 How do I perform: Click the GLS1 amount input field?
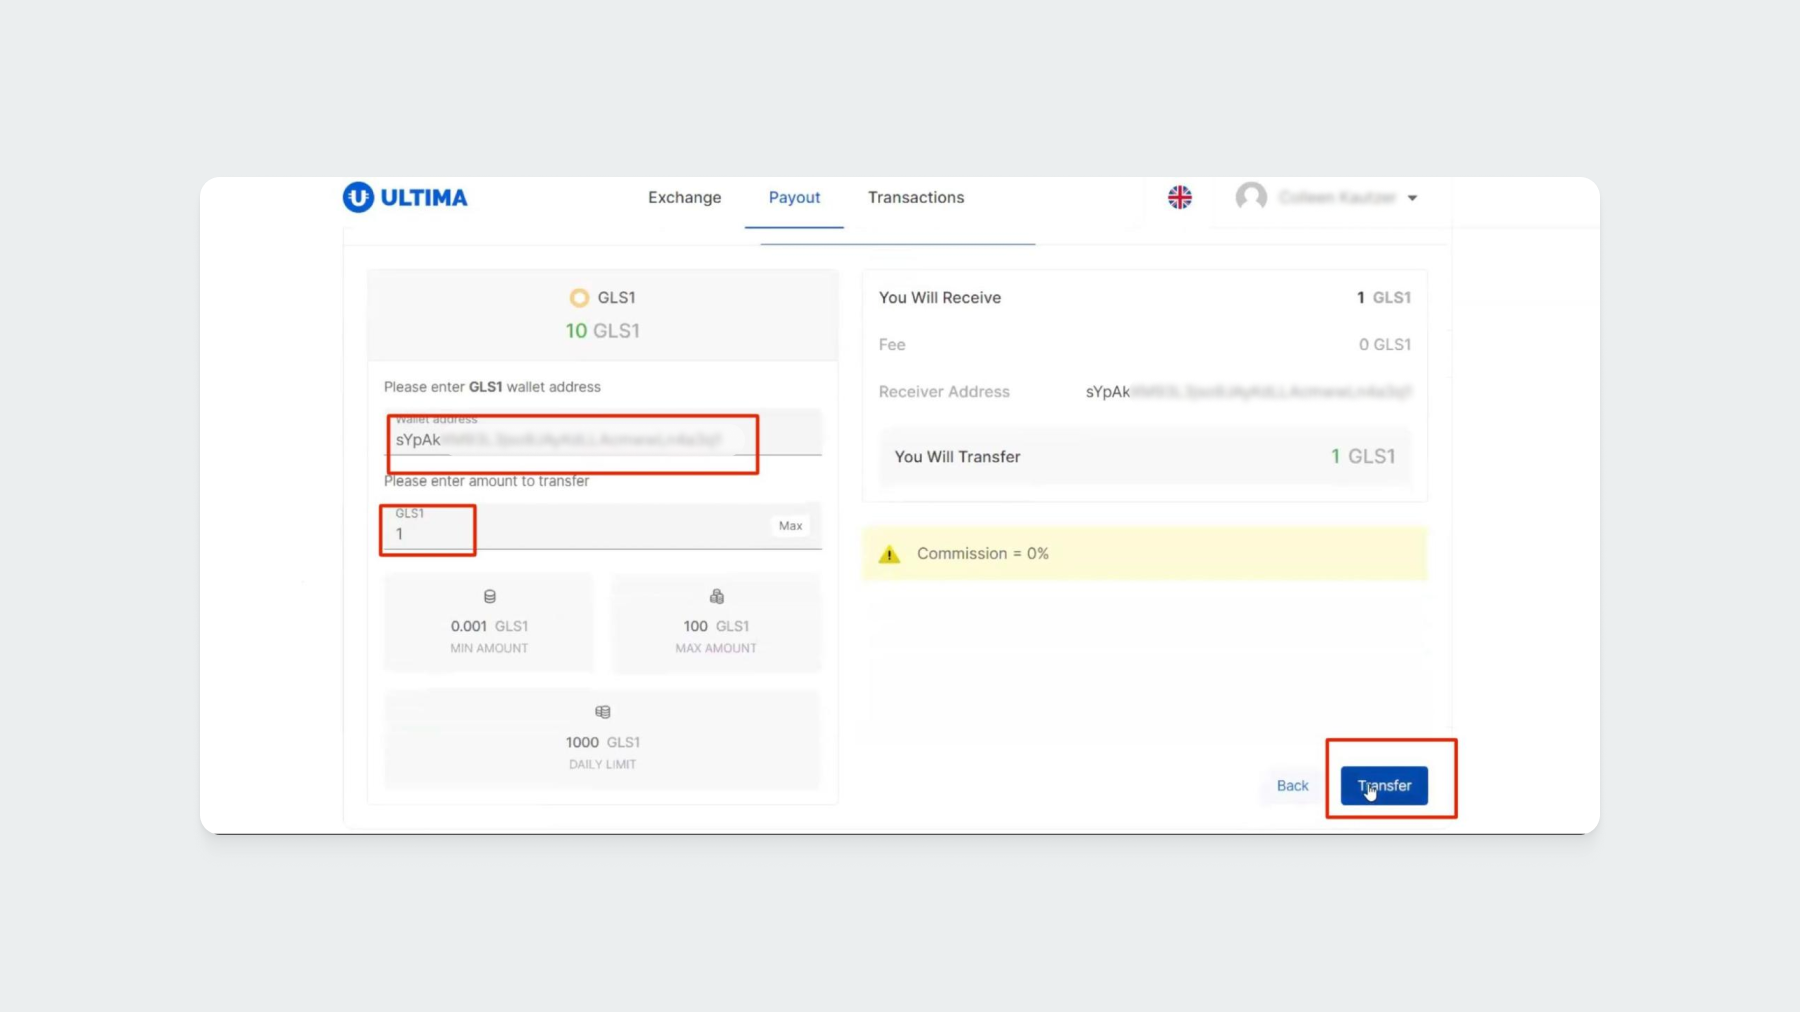click(x=580, y=534)
